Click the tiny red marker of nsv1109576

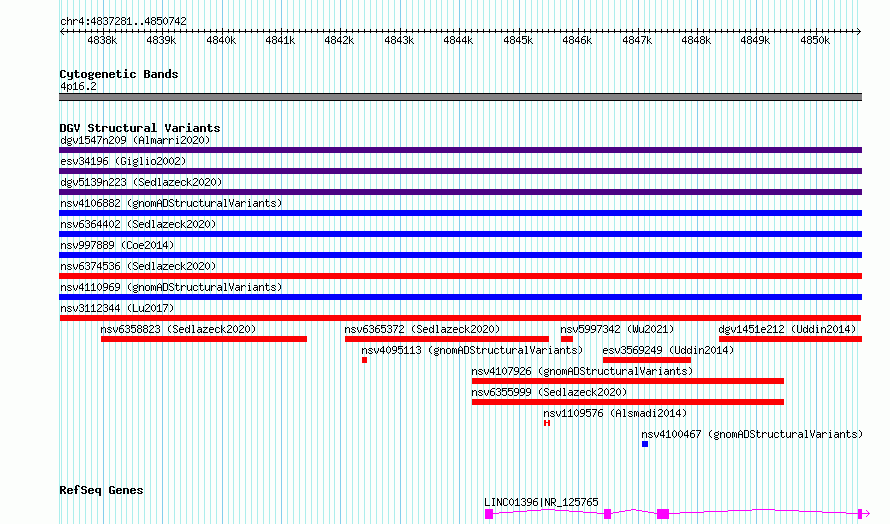pyautogui.click(x=547, y=423)
